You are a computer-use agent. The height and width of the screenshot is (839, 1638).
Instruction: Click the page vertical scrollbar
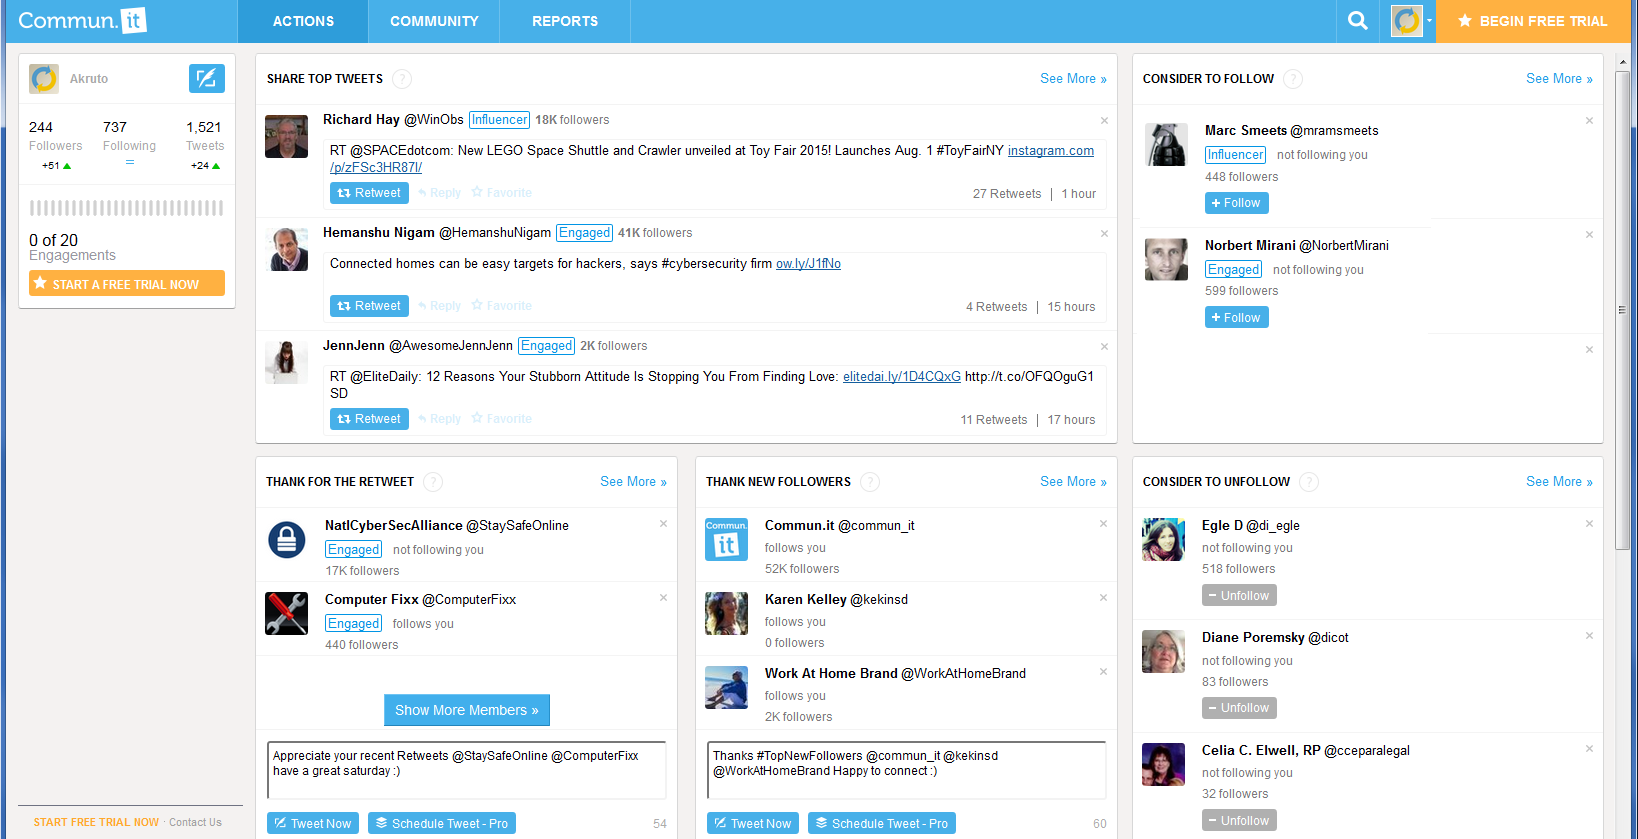(1622, 310)
